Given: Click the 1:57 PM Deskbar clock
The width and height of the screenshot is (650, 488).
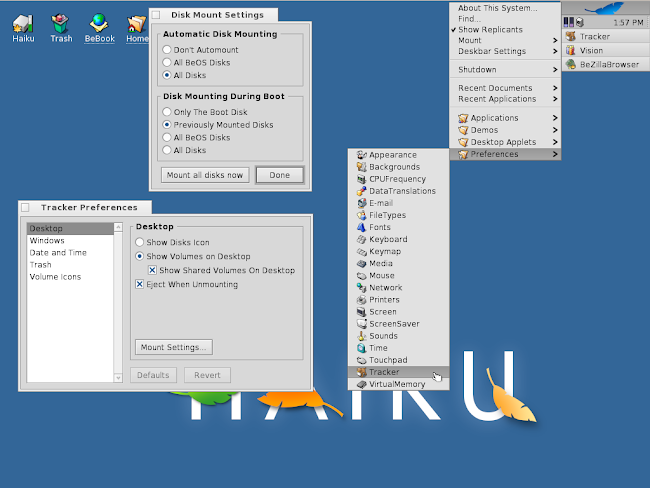Looking at the screenshot, I should [x=628, y=22].
